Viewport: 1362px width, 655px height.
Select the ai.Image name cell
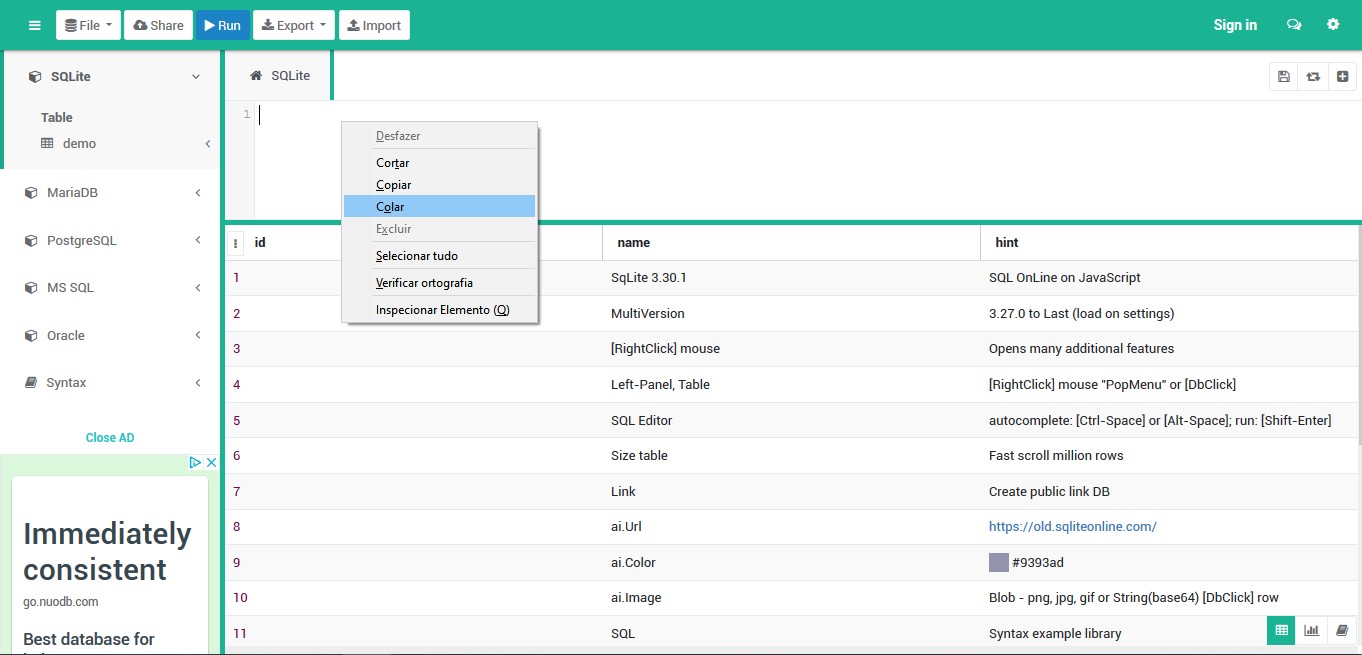791,598
